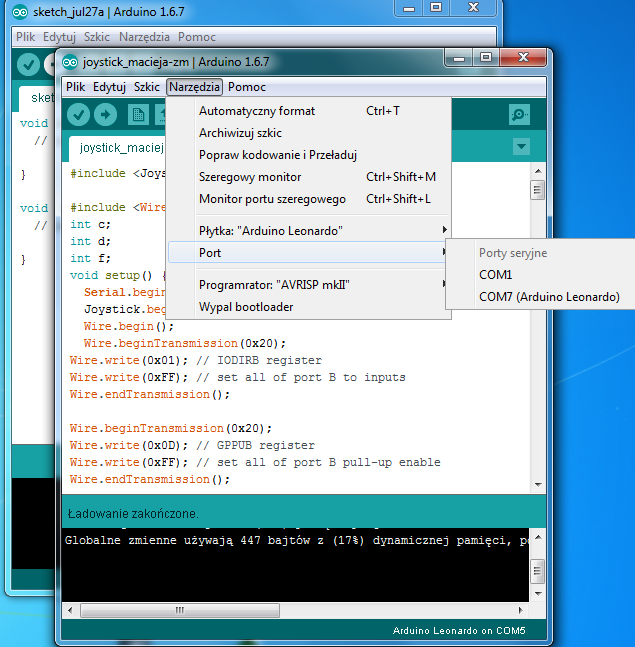
Task: Select COM7 (Arduino Leonardo) port
Action: click(549, 297)
